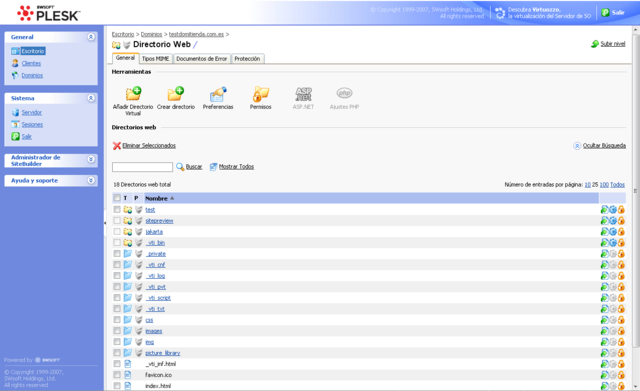Open the Protección tab
Image resolution: width=640 pixels, height=391 pixels.
(247, 59)
